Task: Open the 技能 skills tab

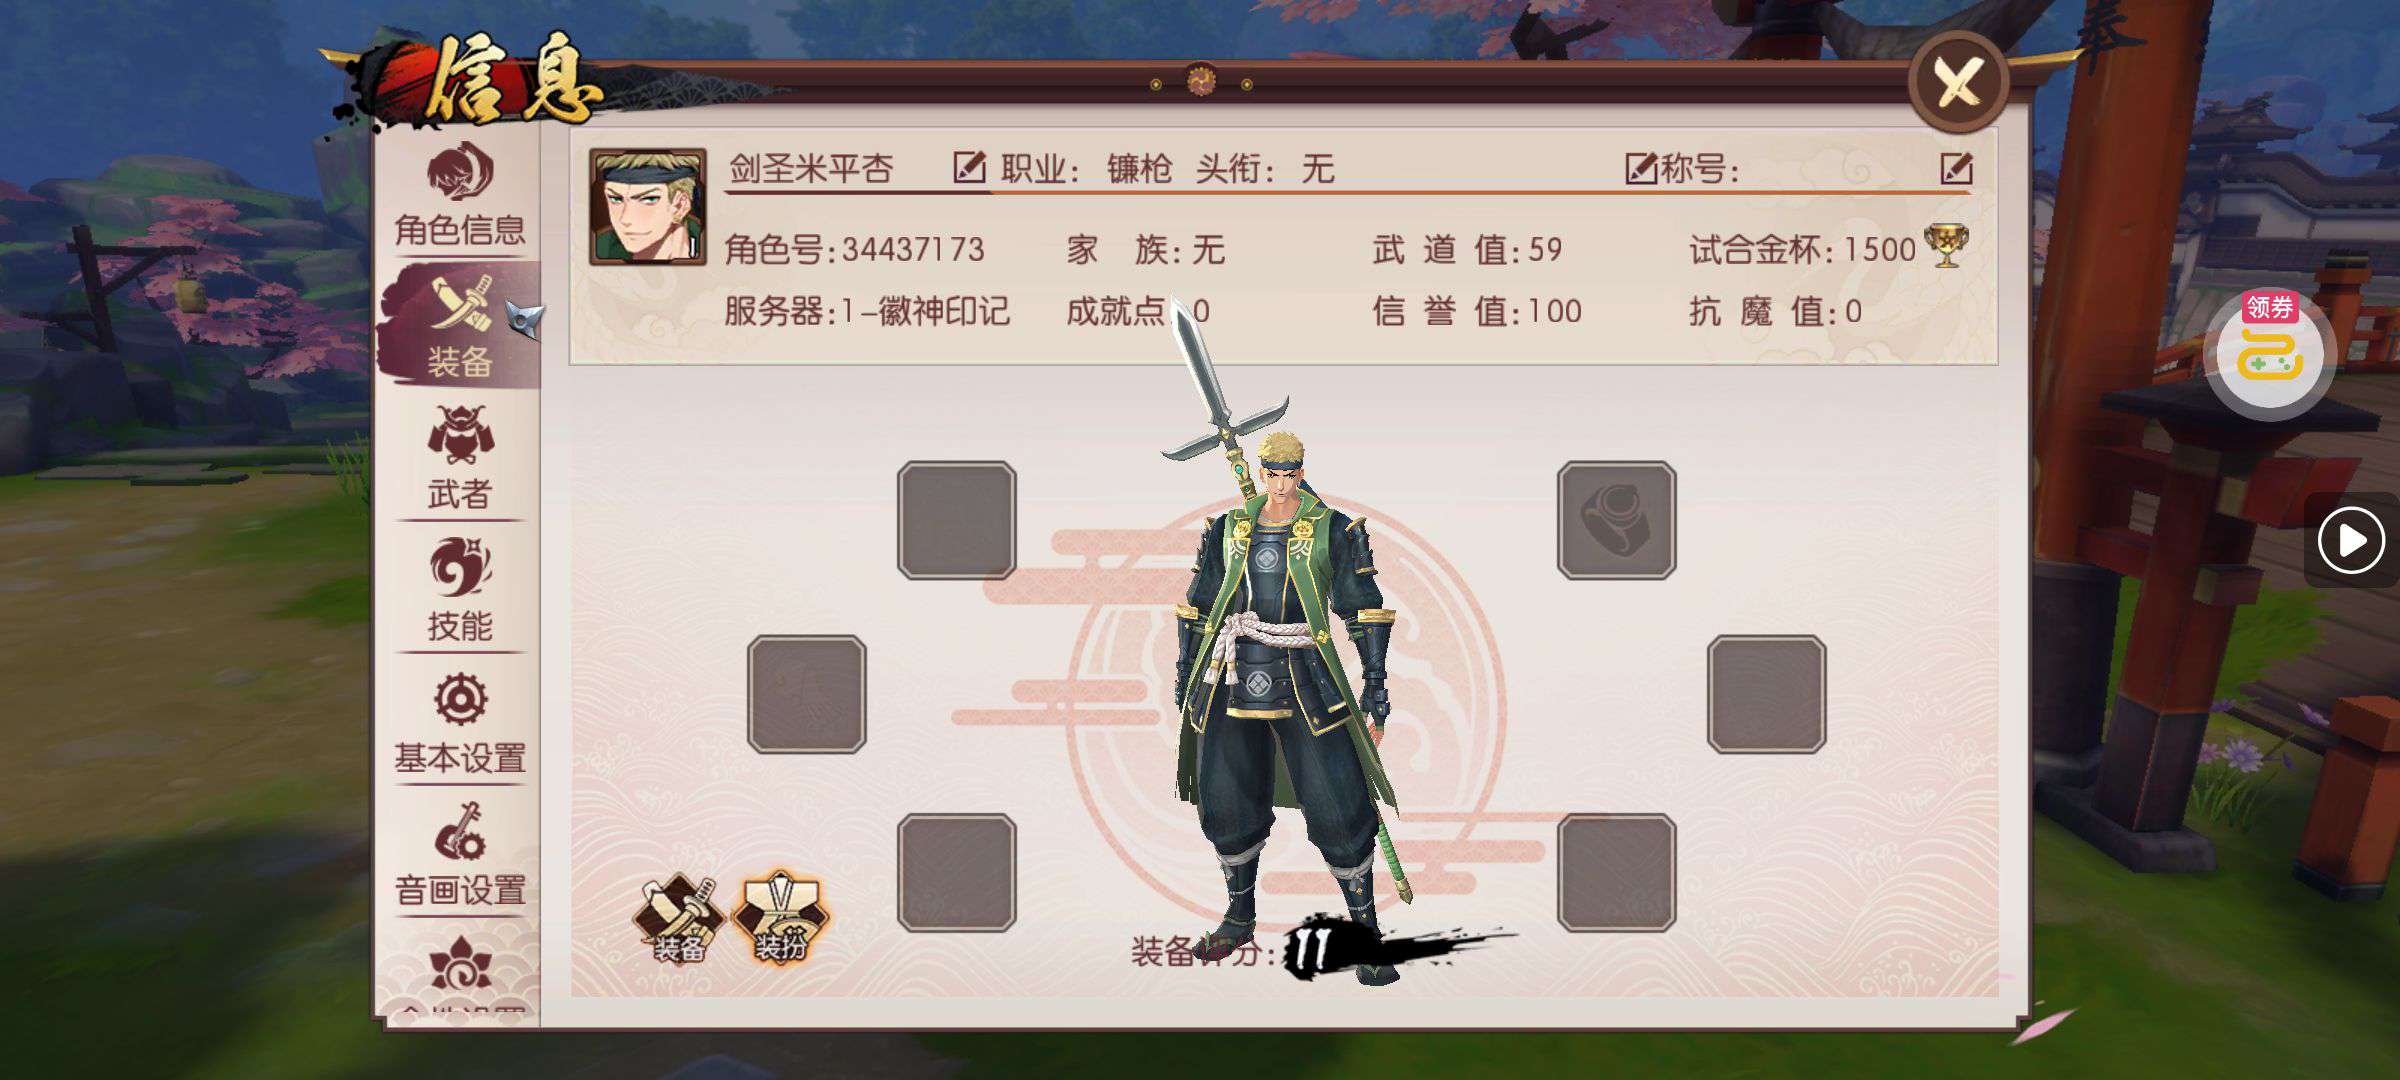Action: coord(460,590)
